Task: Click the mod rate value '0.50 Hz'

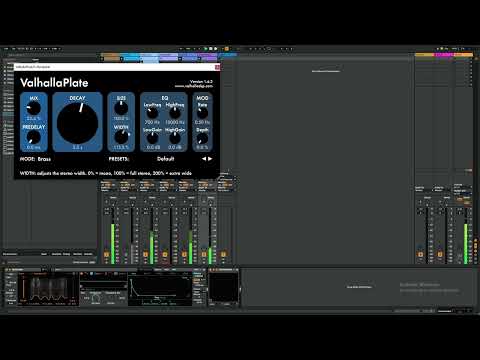Action: tap(202, 122)
